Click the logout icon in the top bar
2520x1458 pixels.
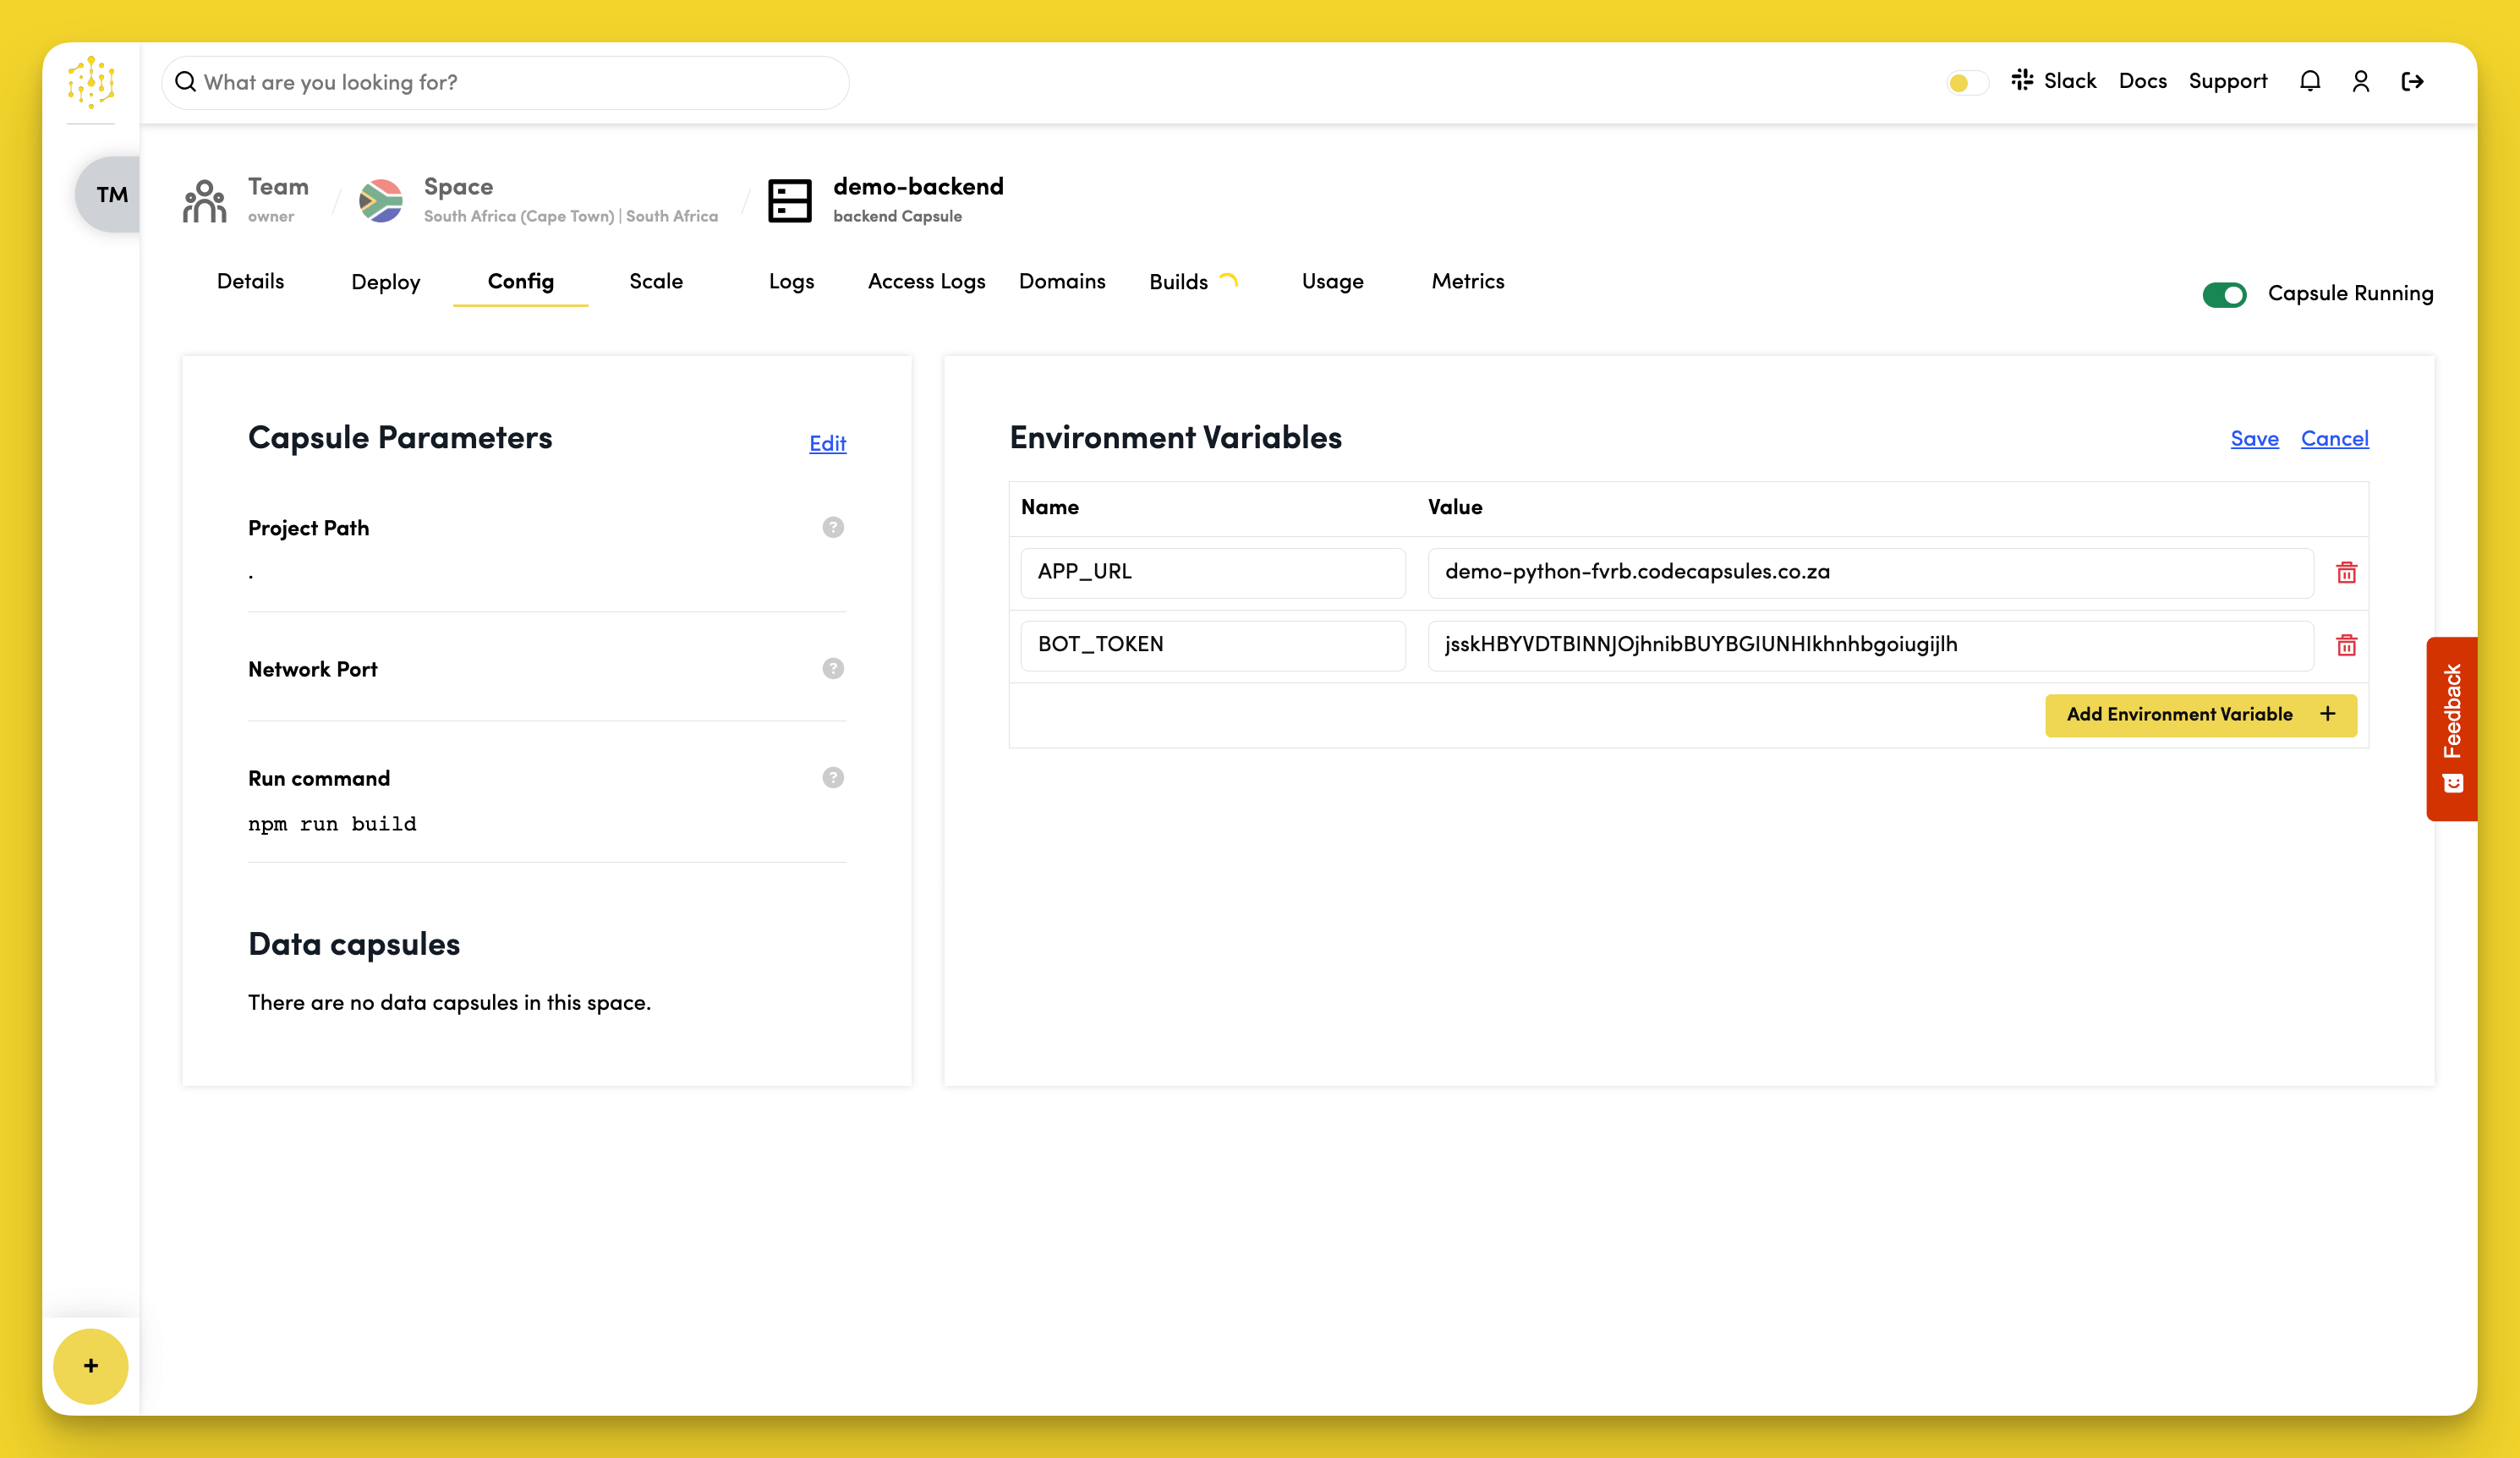tap(2413, 81)
